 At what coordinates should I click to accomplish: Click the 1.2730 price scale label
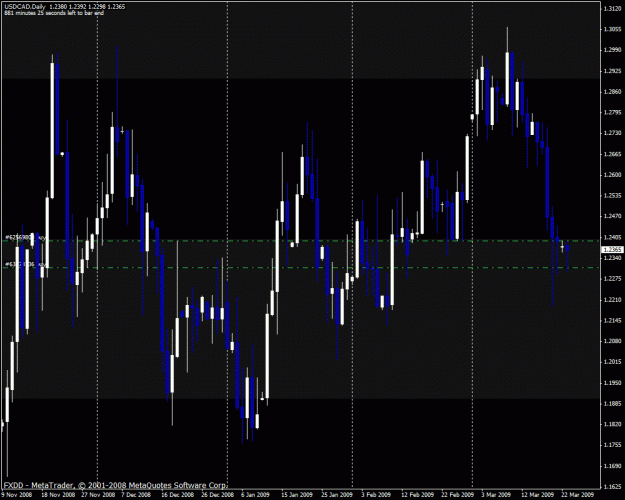click(x=613, y=133)
